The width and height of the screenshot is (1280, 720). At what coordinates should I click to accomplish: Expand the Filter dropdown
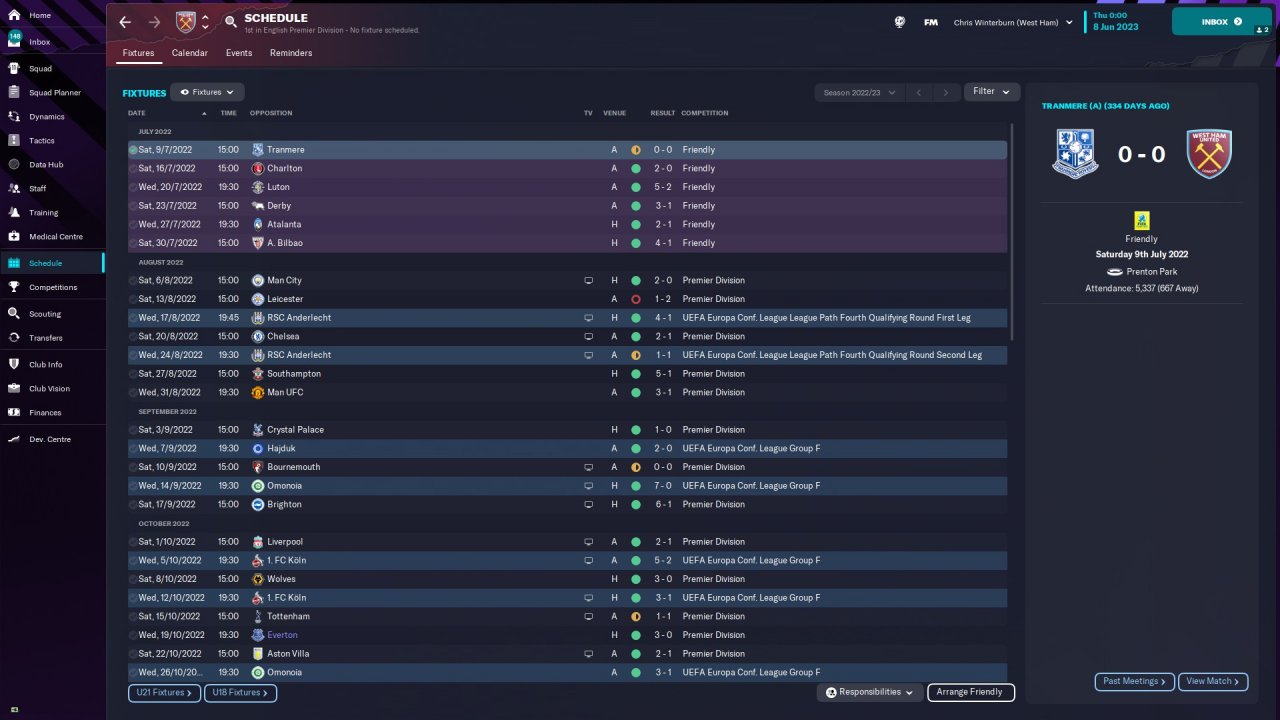click(x=992, y=92)
